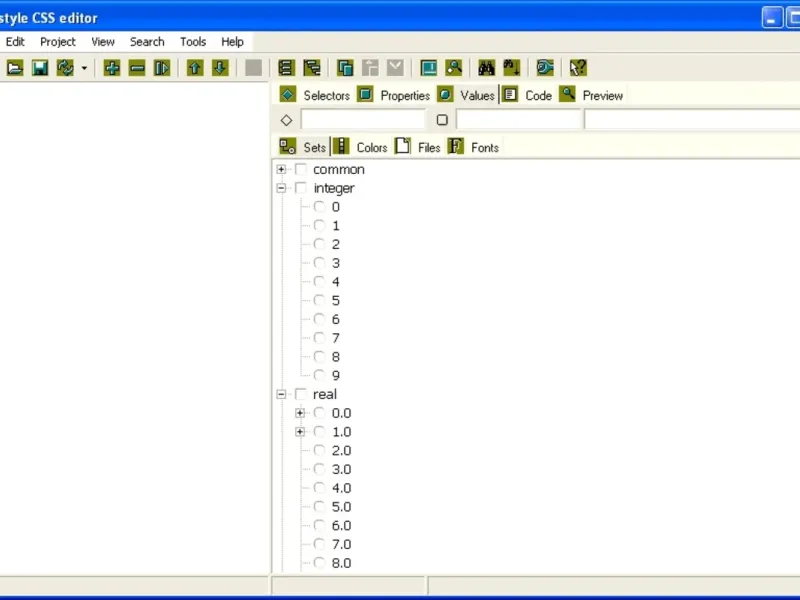
Task: Click the Refresh green arrows icon
Action: coord(65,68)
